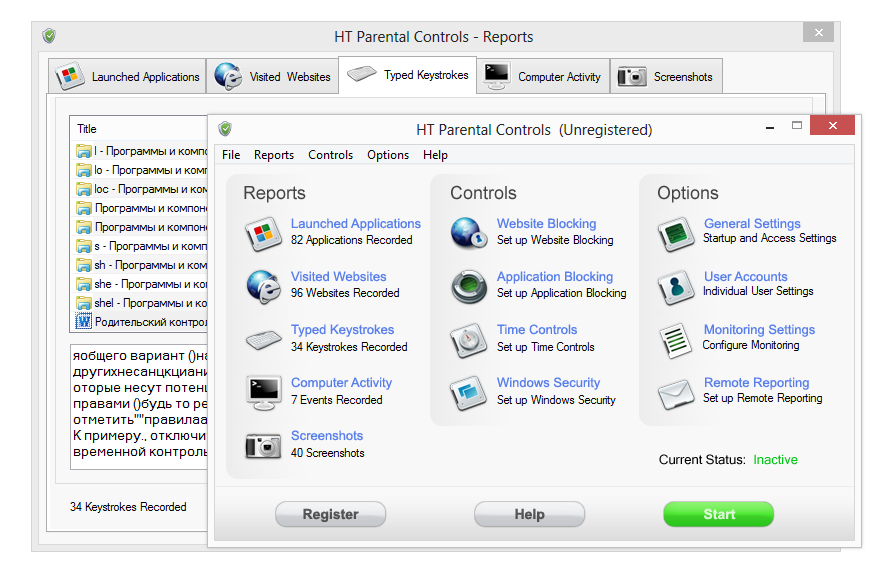Click the Remote Reporting envelope icon

[676, 394]
